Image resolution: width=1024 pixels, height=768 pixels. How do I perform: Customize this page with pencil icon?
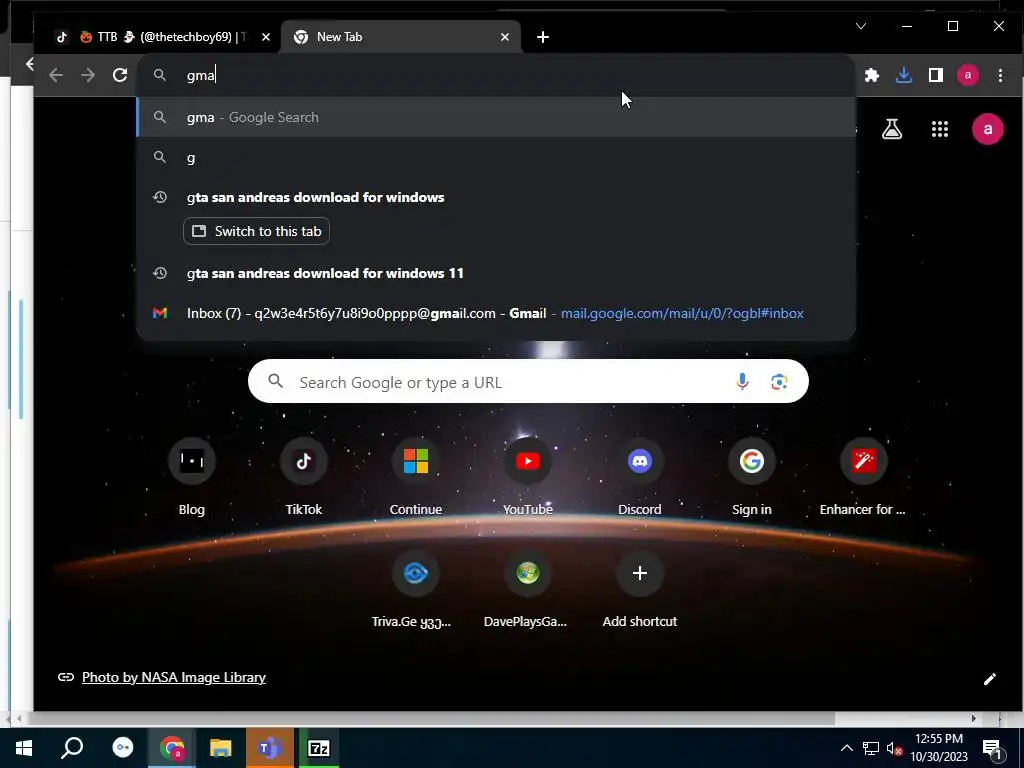point(989,679)
